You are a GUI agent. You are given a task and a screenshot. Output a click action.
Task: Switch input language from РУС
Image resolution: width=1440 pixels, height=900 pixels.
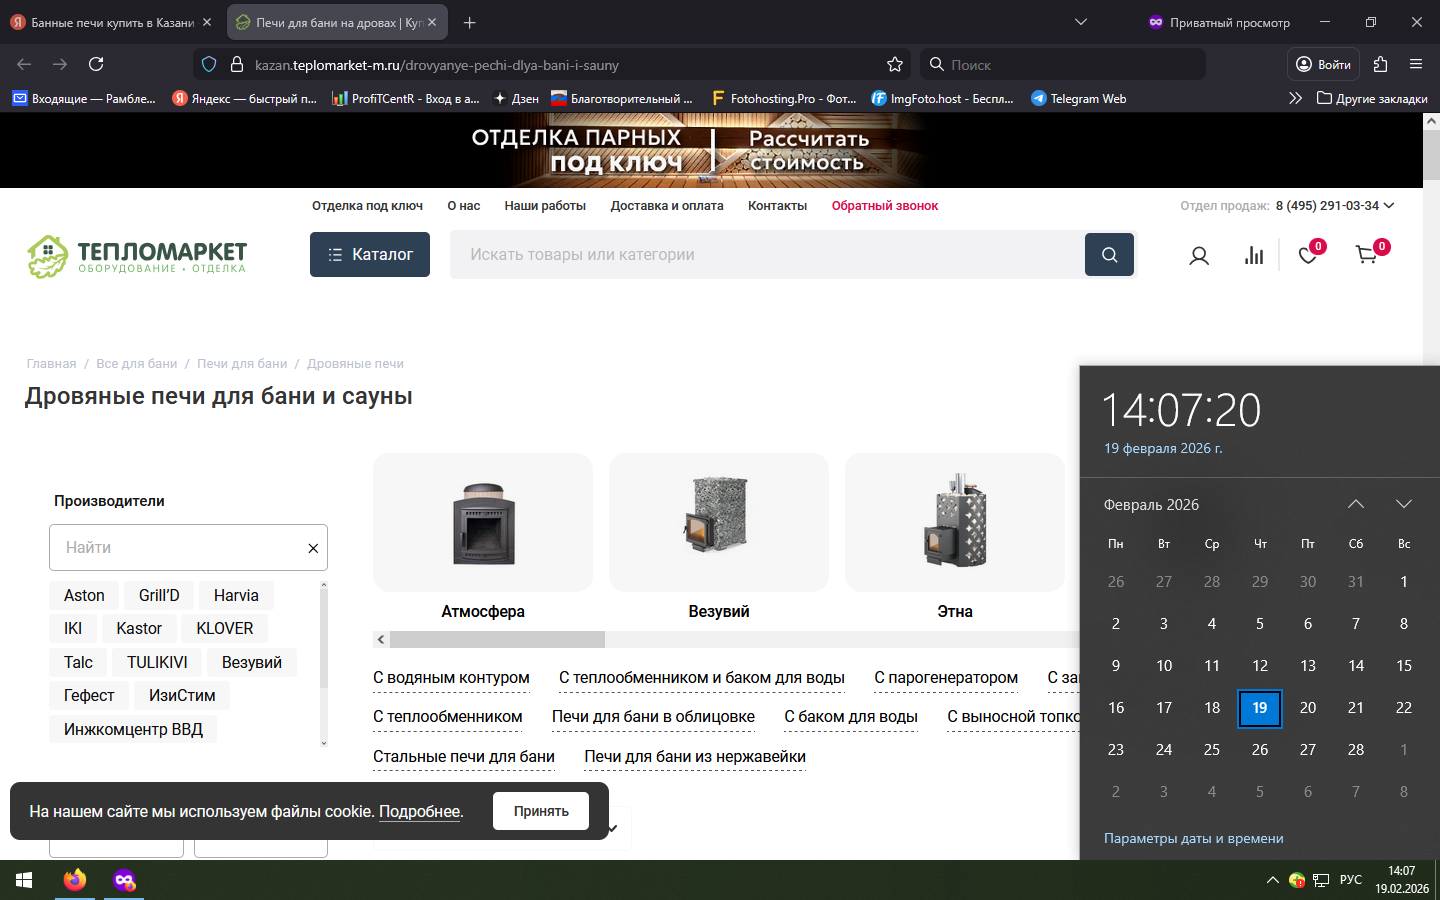tap(1351, 880)
